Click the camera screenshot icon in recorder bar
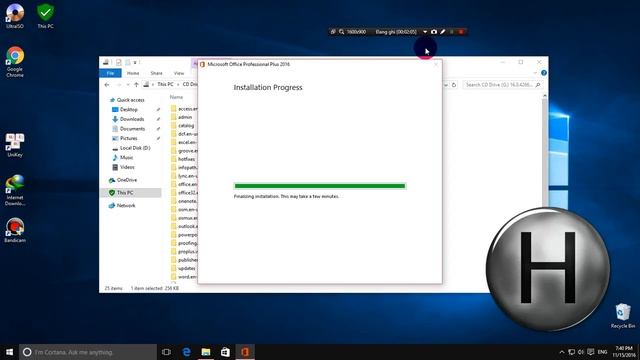 coord(434,32)
